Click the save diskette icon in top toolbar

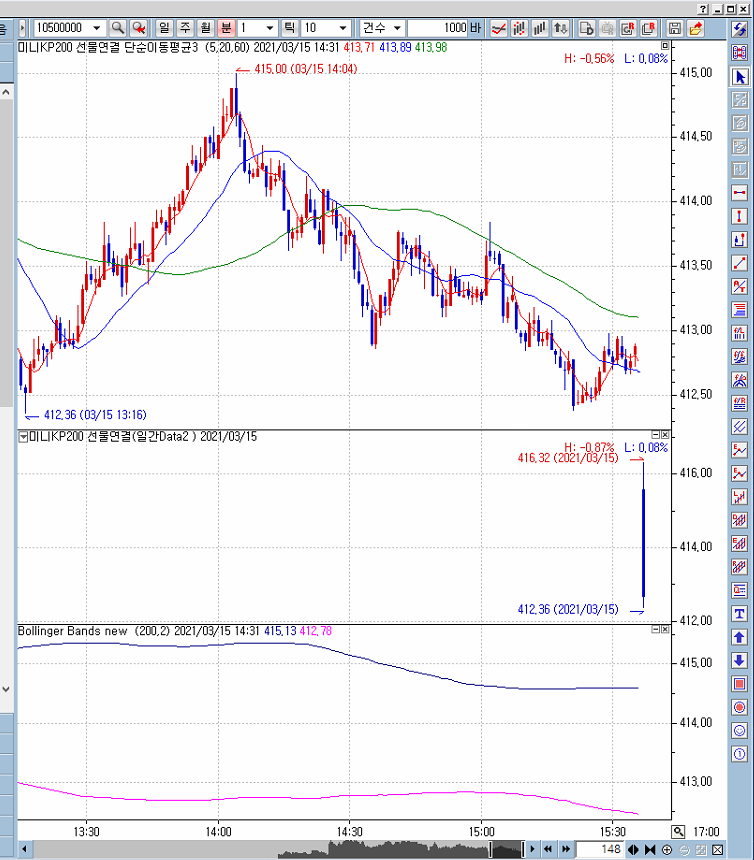coord(675,28)
